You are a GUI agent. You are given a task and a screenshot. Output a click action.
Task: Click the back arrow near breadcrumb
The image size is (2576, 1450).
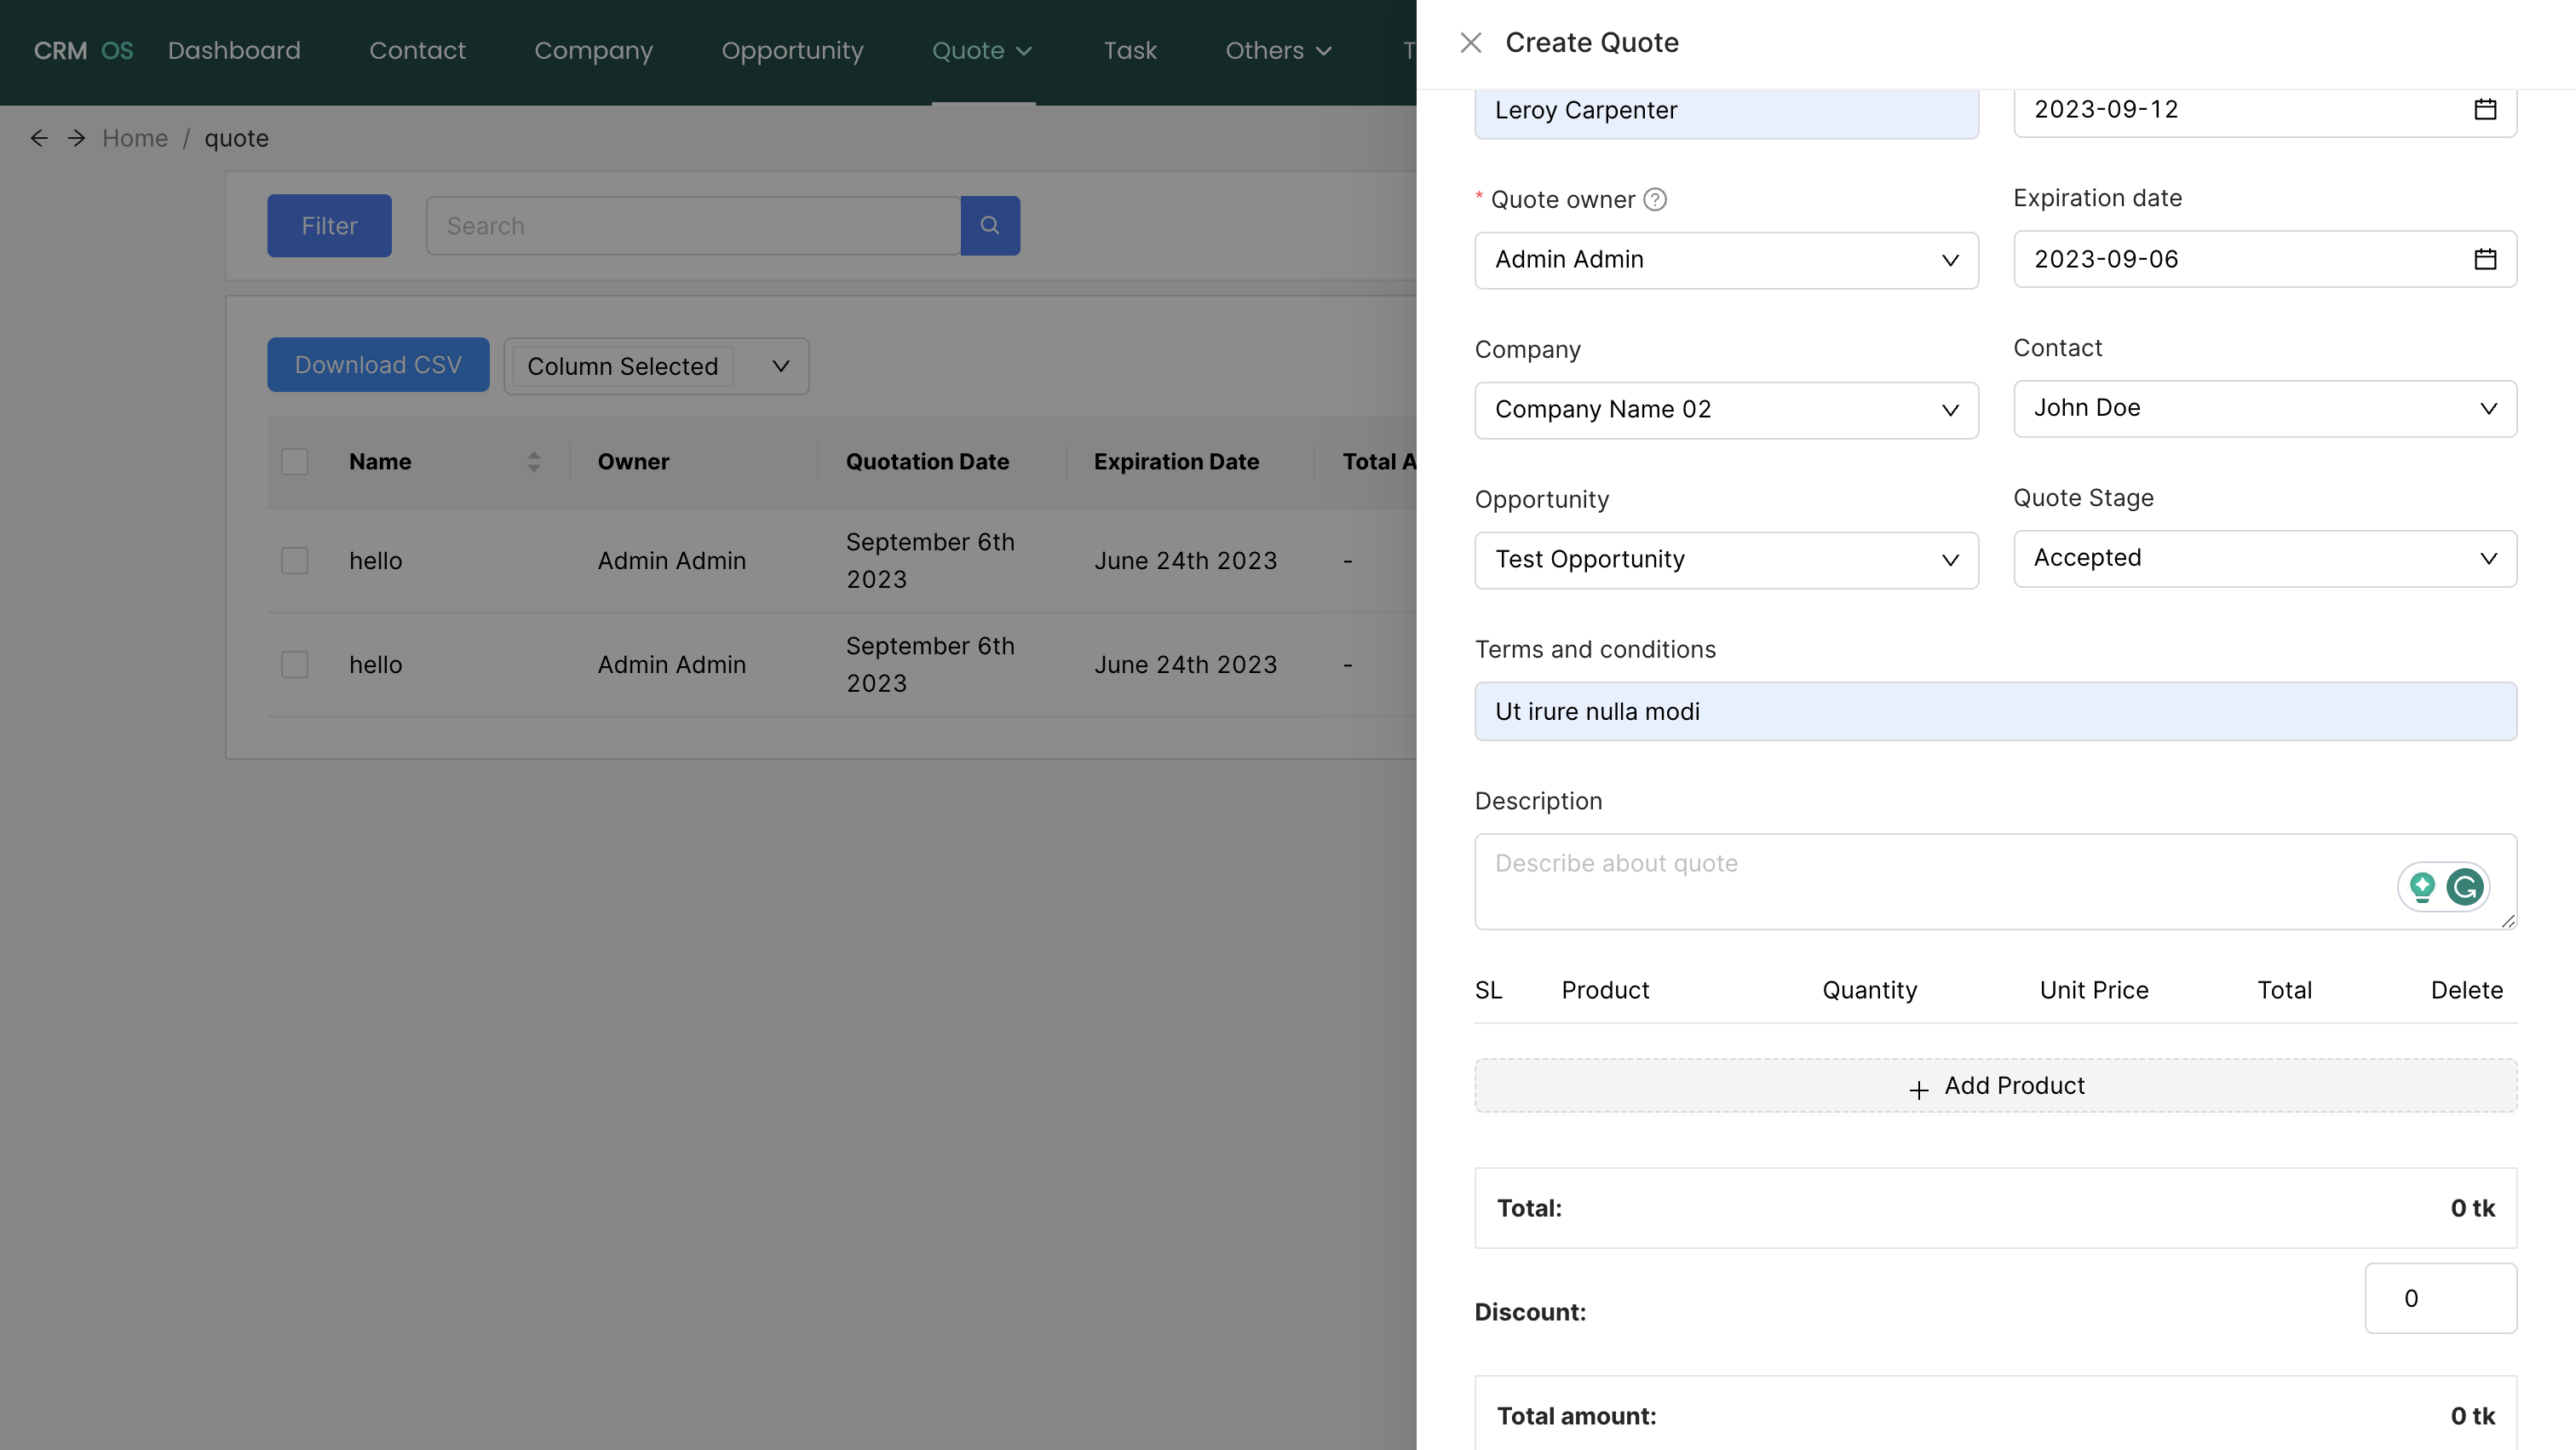click(x=39, y=138)
